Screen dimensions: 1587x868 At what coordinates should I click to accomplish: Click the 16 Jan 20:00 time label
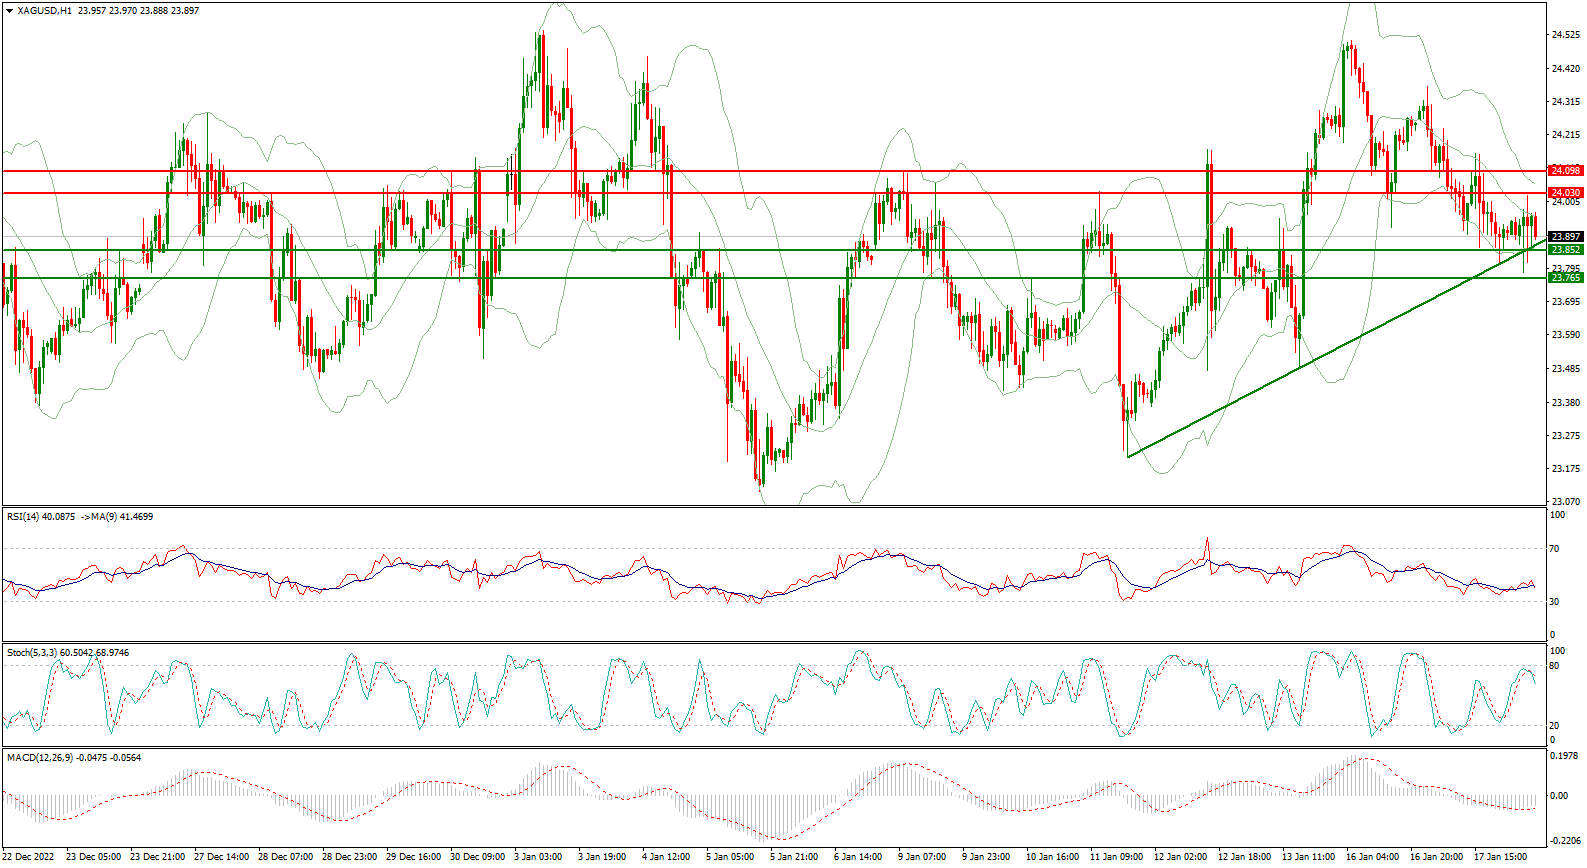click(1437, 857)
